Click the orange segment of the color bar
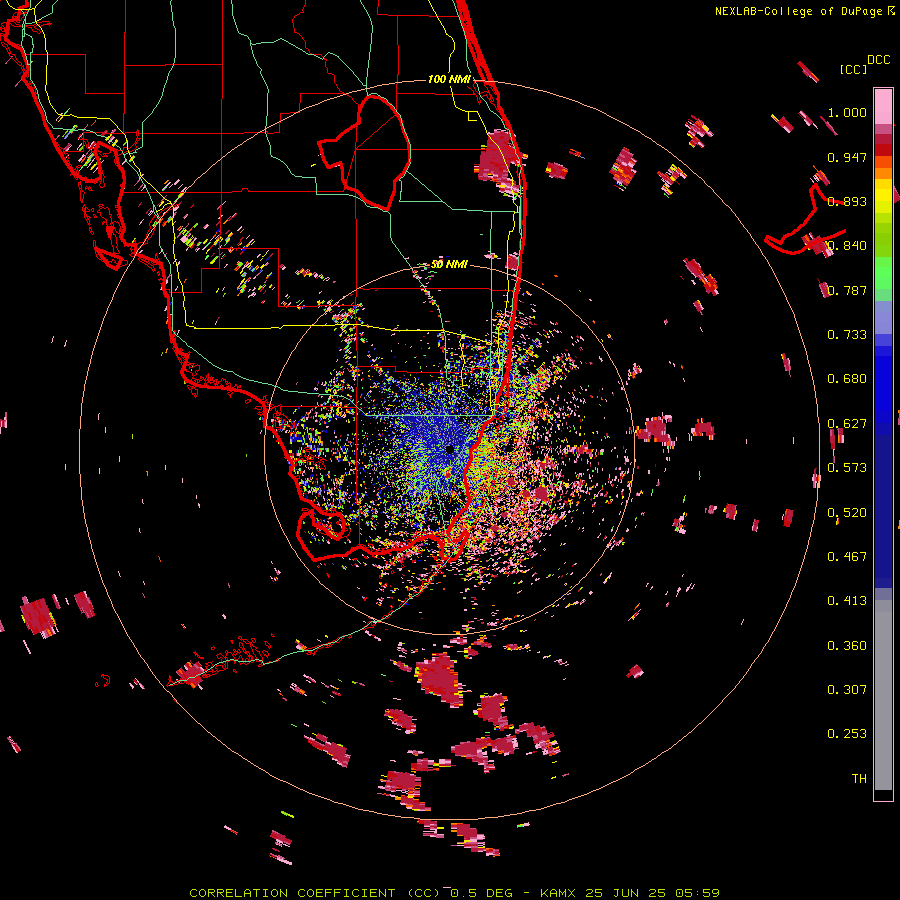The height and width of the screenshot is (900, 900). [883, 173]
